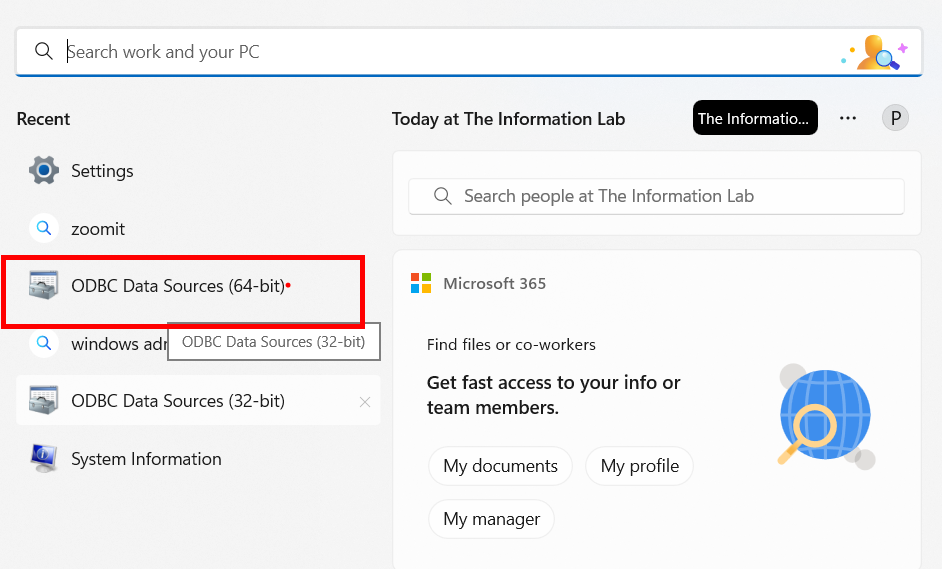
Task: Click the zoomit search magnifier icon
Action: tap(44, 229)
